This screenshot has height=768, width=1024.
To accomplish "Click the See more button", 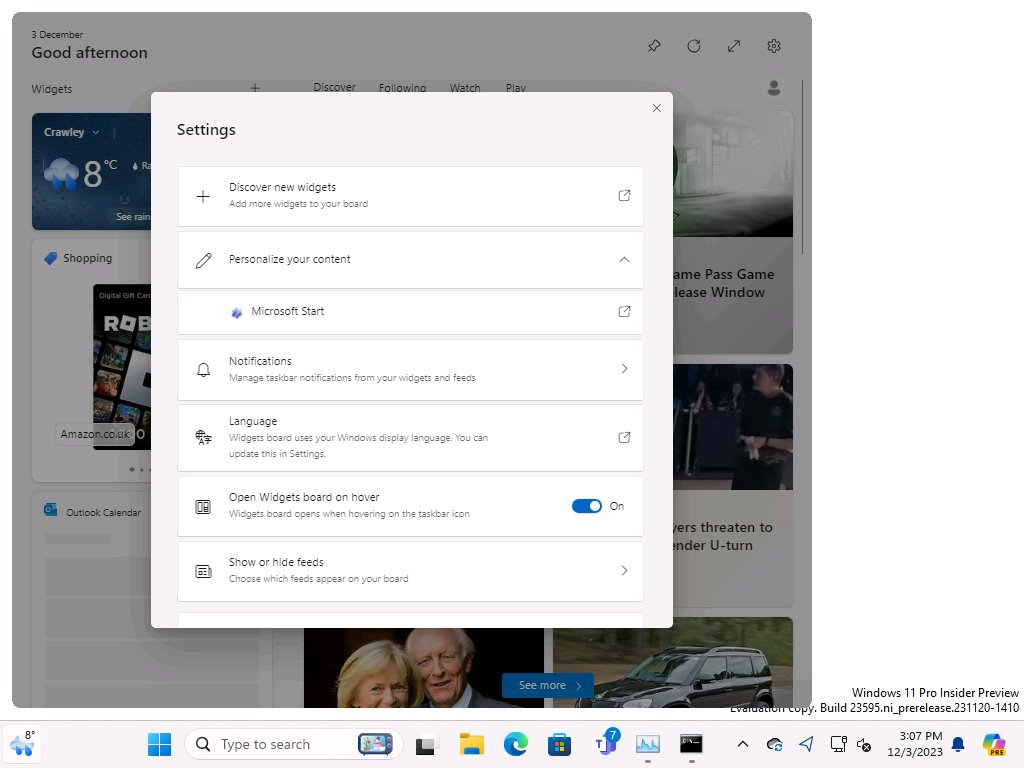I will [548, 685].
